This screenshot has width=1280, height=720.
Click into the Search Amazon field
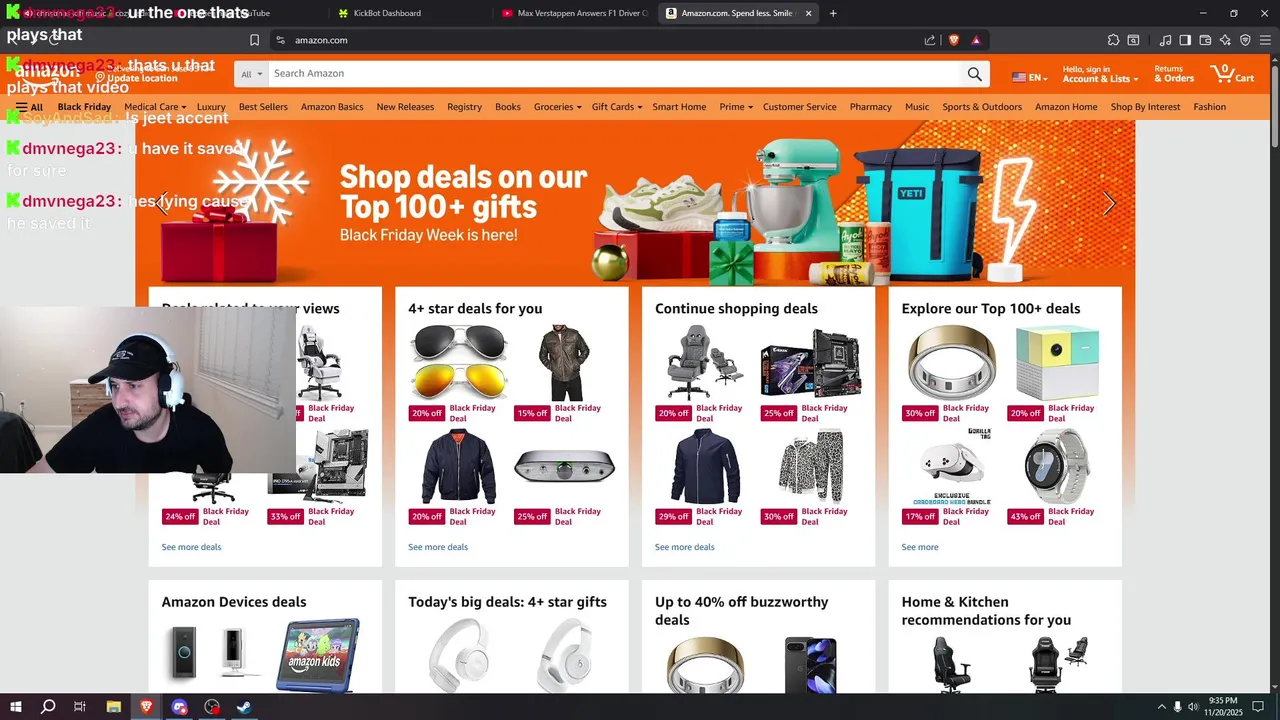click(614, 74)
